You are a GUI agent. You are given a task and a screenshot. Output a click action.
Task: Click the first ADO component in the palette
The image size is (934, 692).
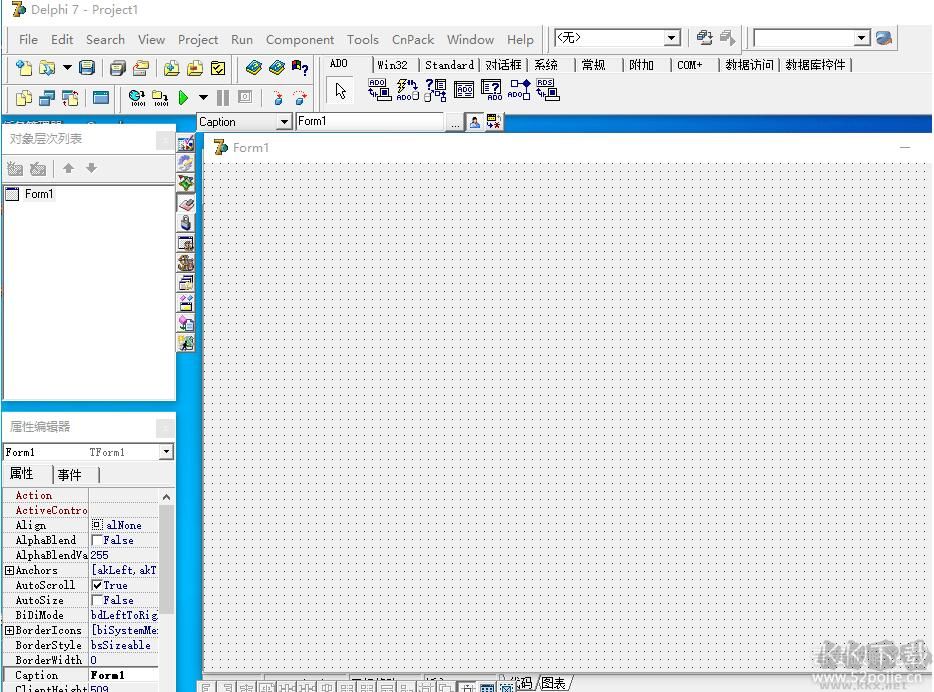(379, 90)
